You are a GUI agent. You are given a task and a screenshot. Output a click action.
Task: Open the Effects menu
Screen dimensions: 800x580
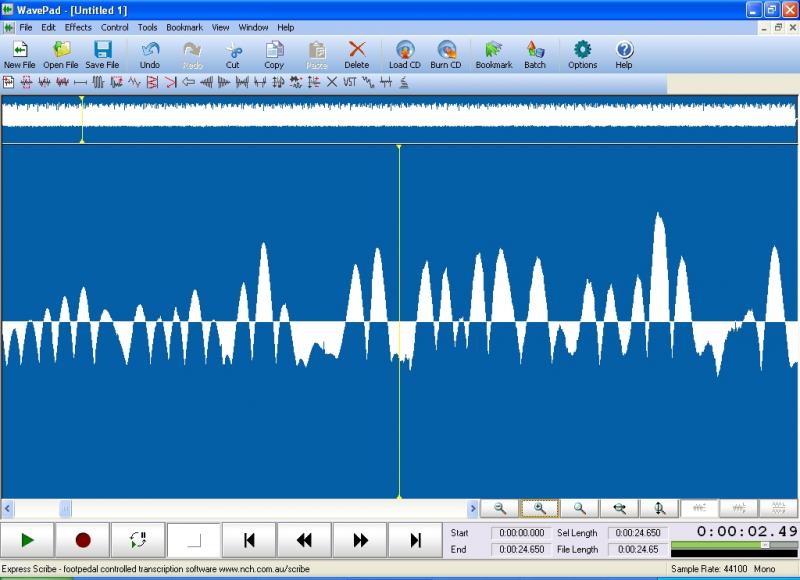(x=78, y=27)
